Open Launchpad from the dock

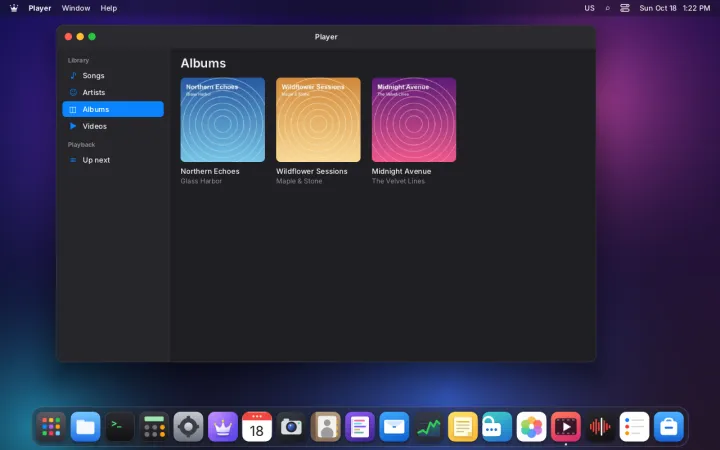(x=51, y=427)
